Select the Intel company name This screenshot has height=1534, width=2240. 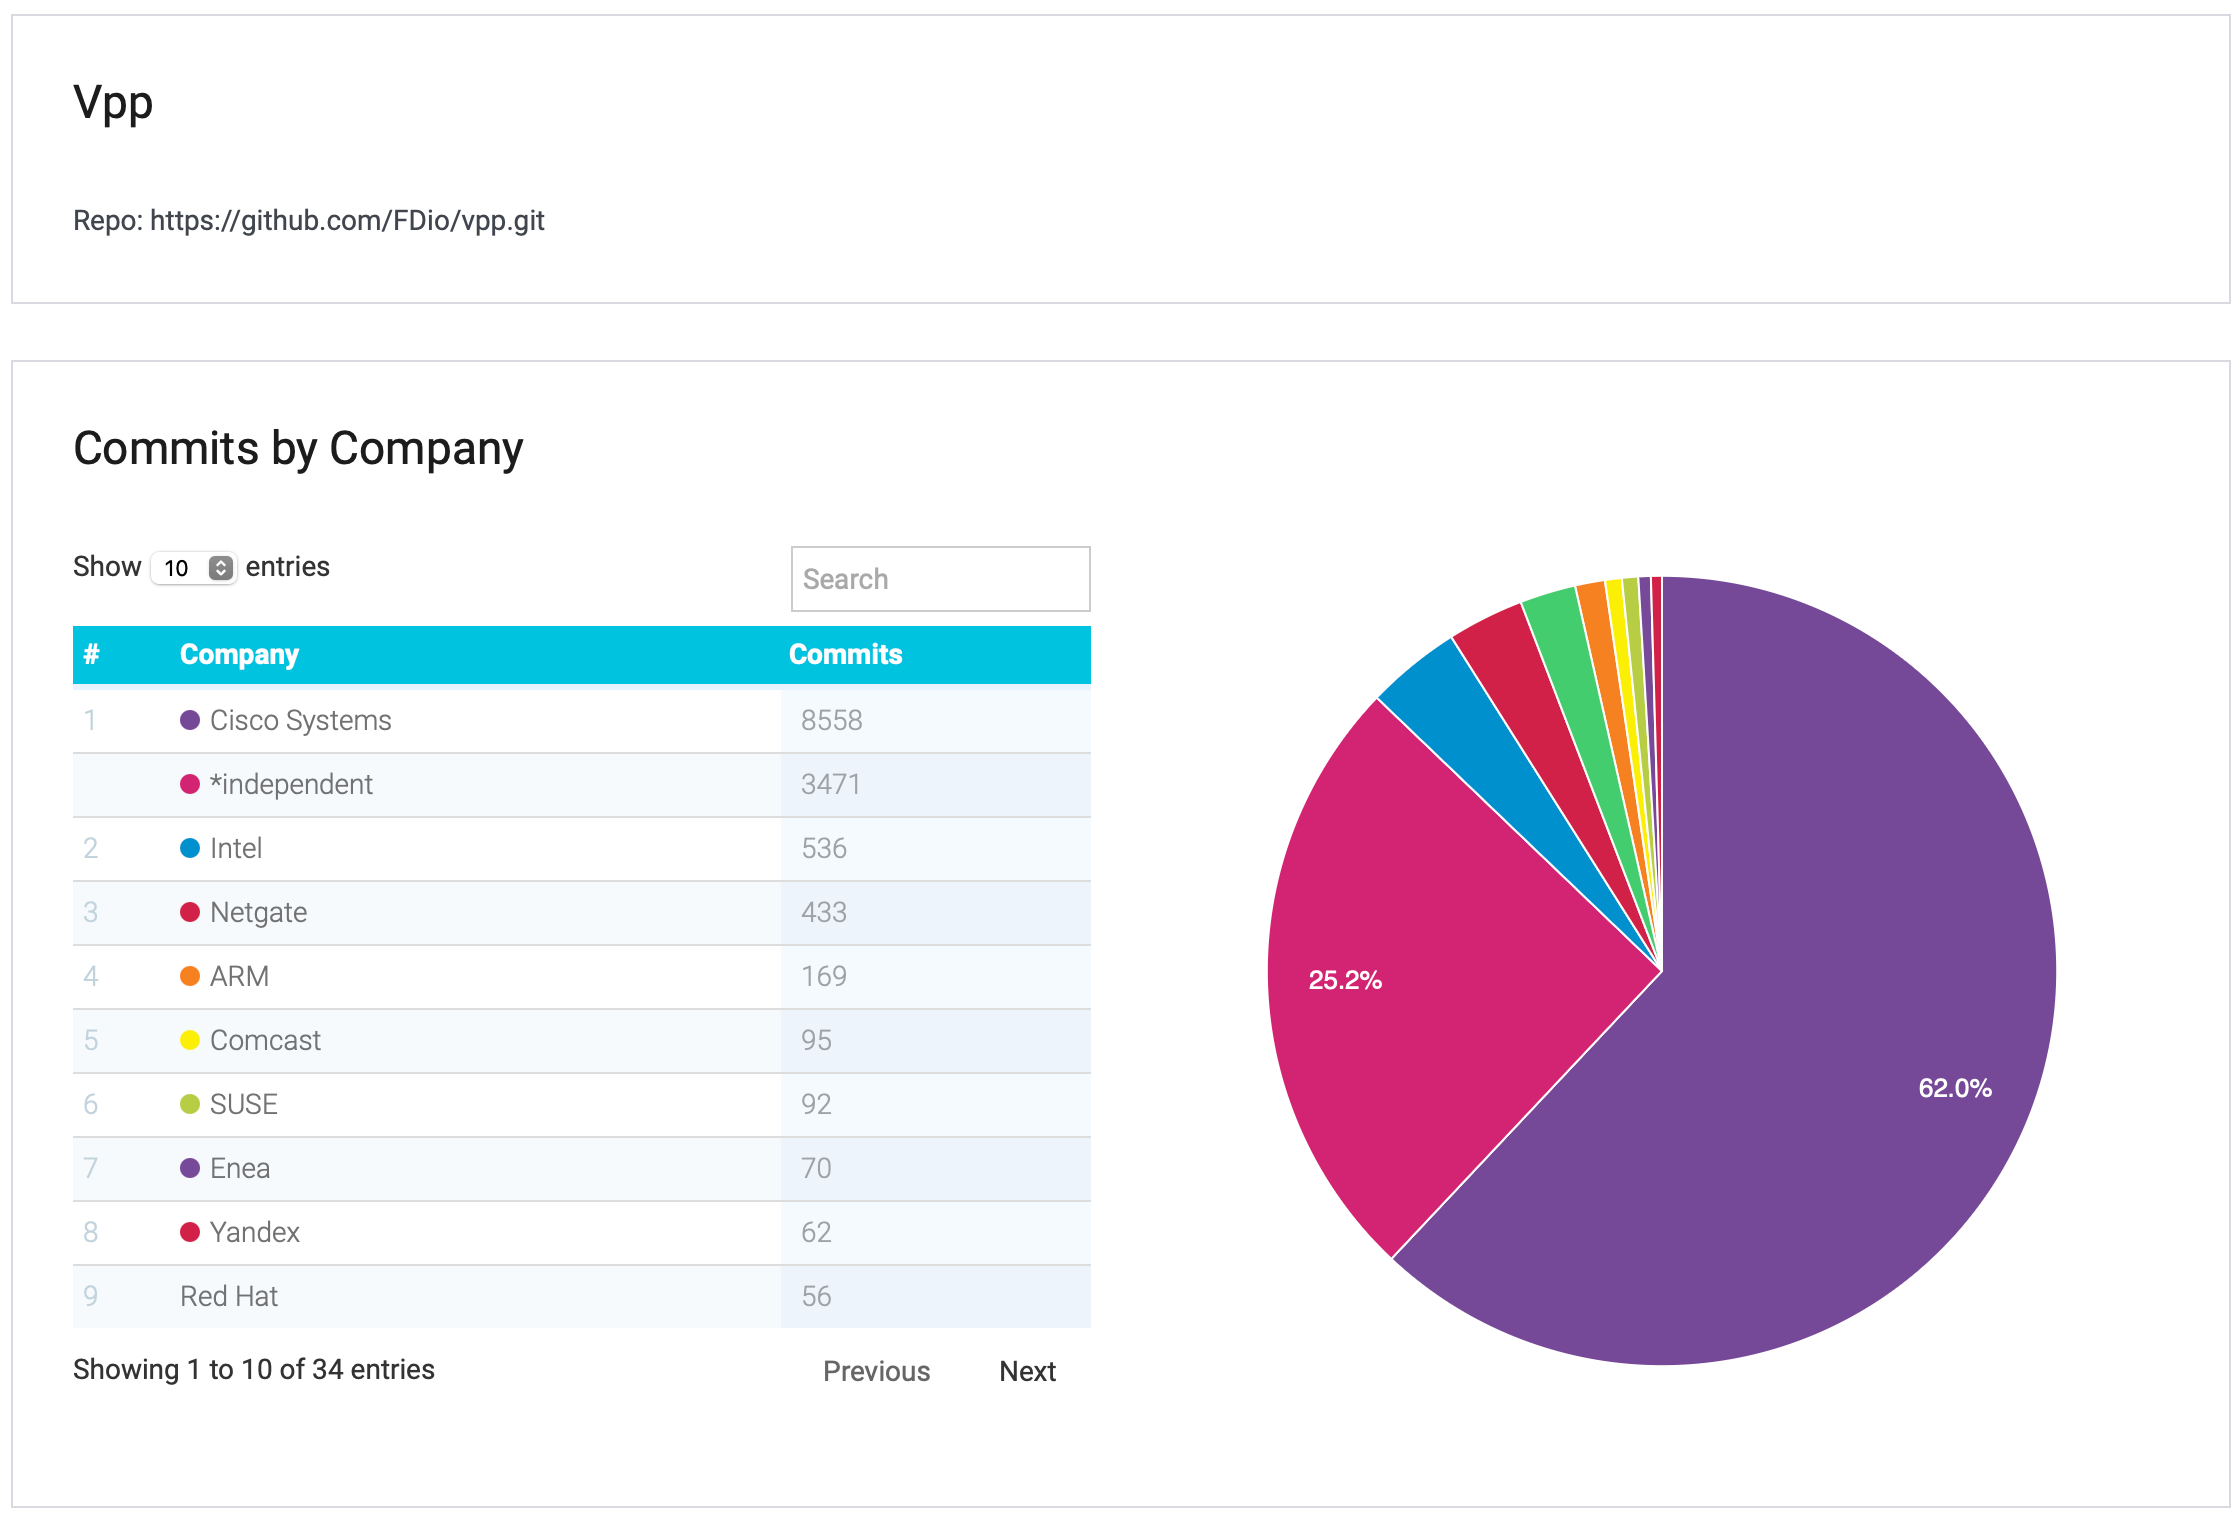tap(236, 848)
